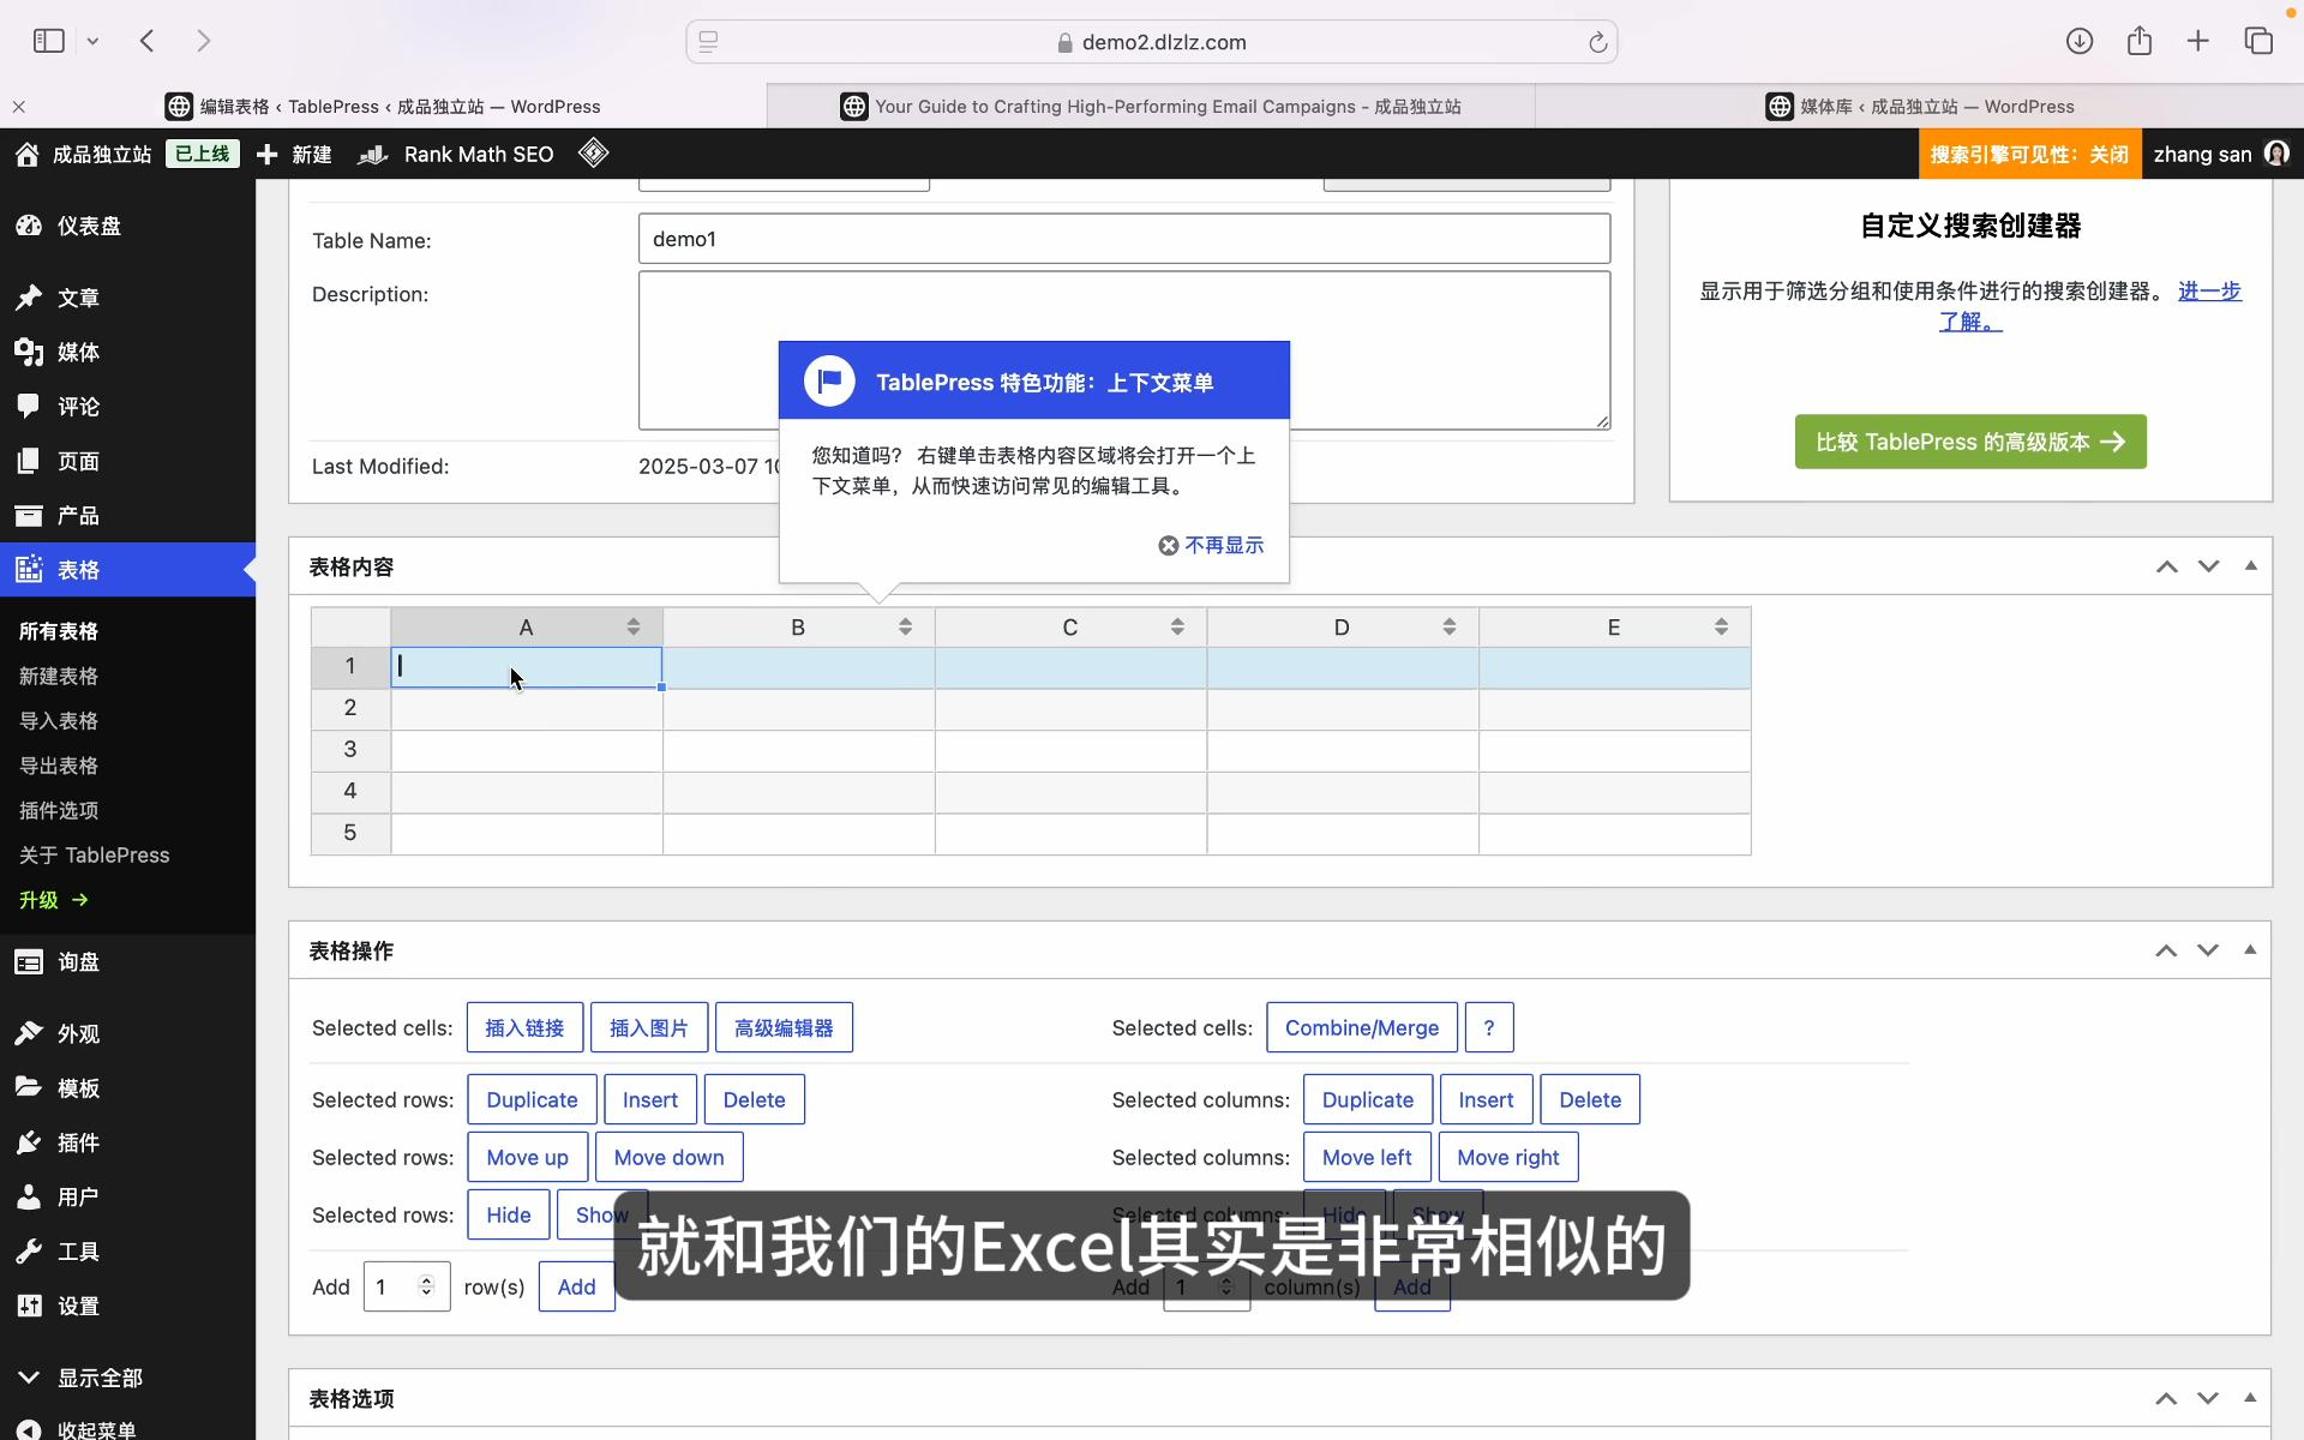Click Move right columns button
2304x1440 pixels.
(1507, 1157)
